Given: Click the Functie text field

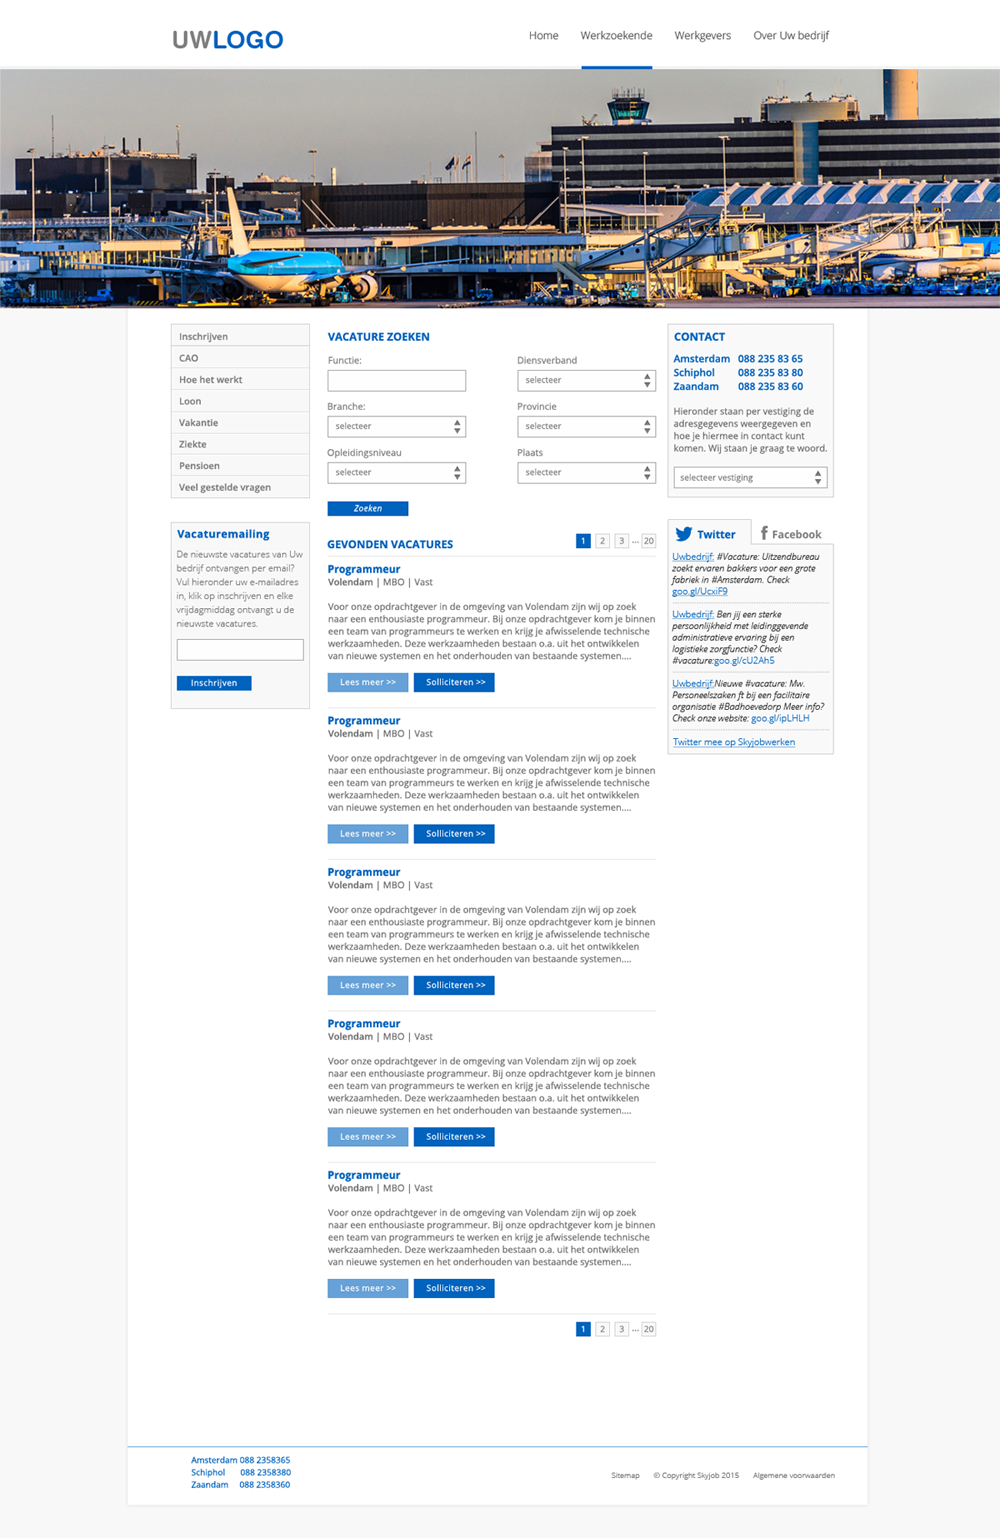Looking at the screenshot, I should [x=396, y=380].
